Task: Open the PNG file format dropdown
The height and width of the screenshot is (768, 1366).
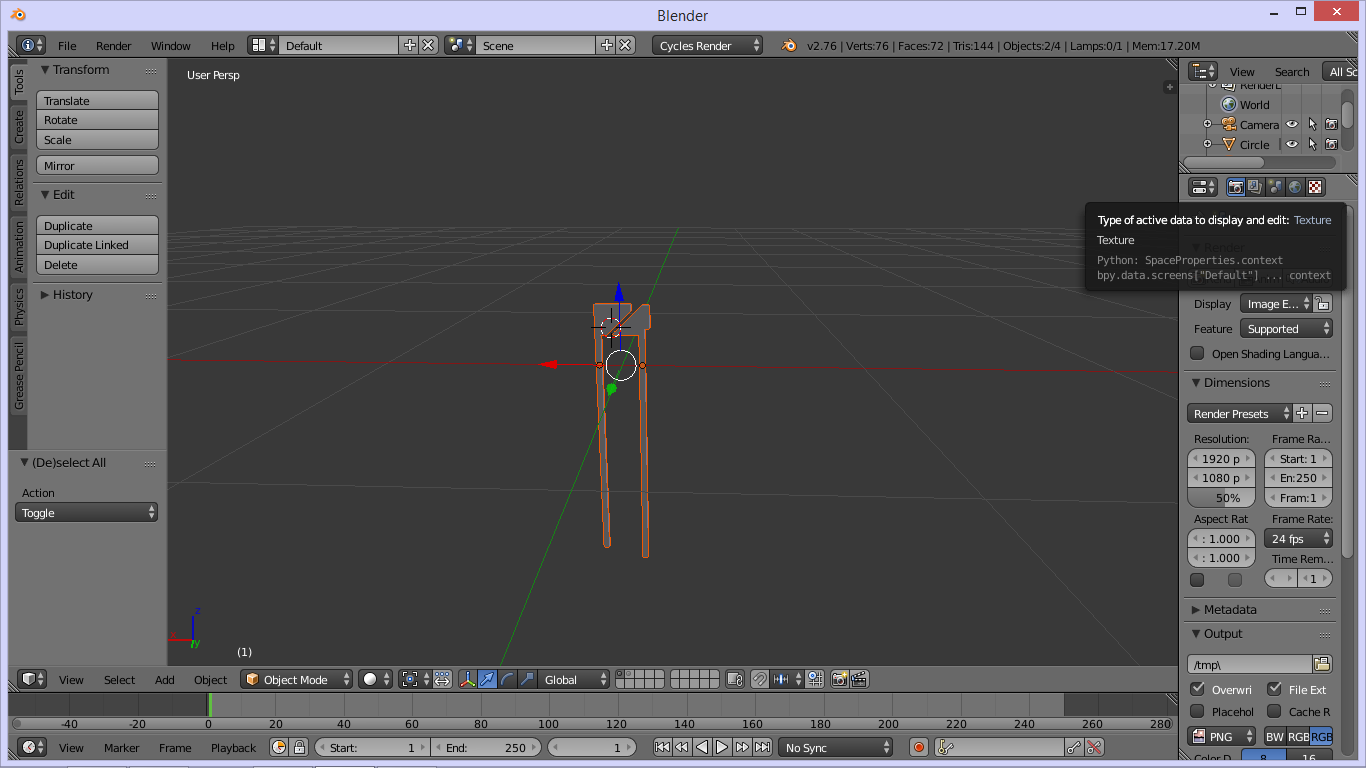Action: (x=1221, y=736)
